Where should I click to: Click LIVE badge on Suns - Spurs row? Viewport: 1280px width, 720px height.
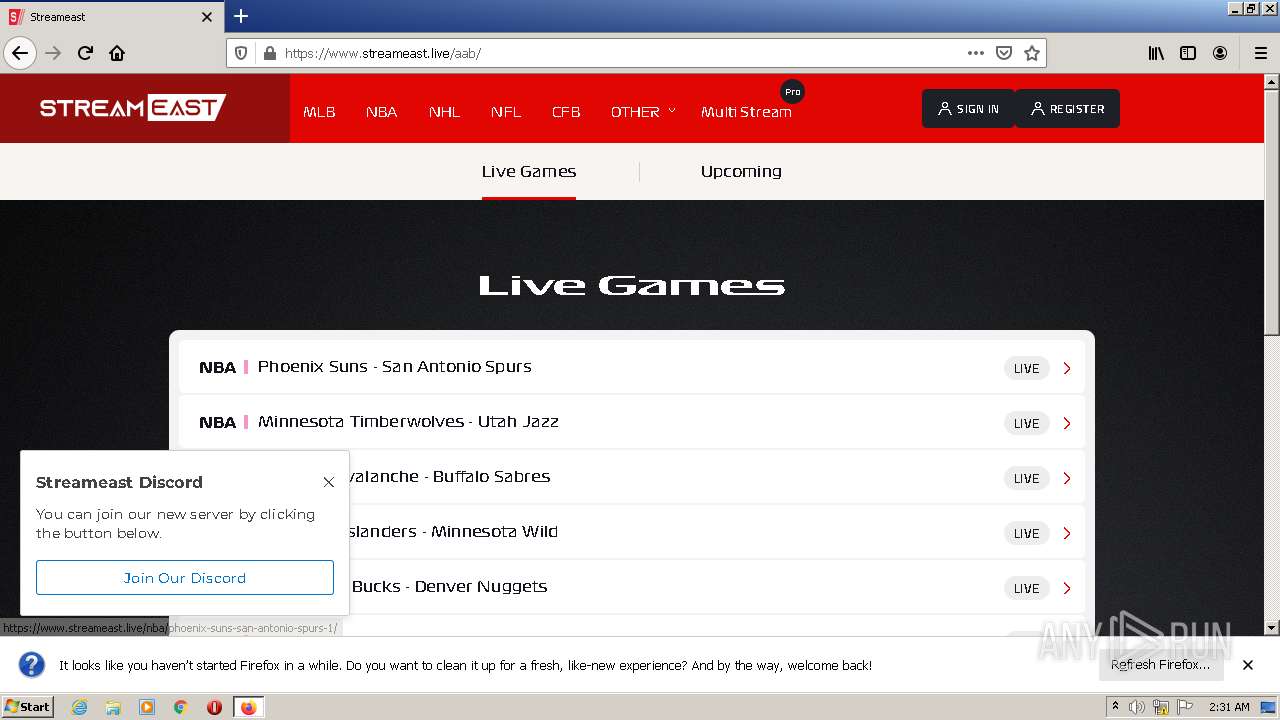(1027, 368)
